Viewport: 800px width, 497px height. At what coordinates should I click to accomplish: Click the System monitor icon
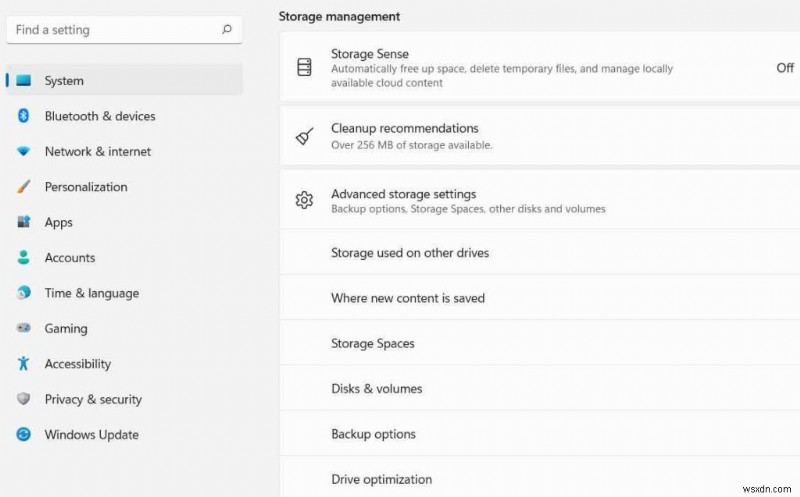pyautogui.click(x=24, y=81)
